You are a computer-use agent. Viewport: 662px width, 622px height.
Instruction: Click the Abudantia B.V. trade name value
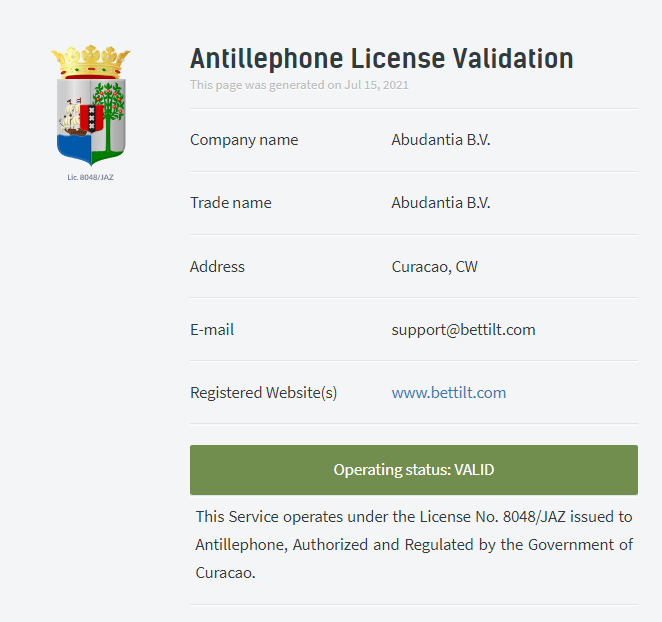tap(441, 203)
